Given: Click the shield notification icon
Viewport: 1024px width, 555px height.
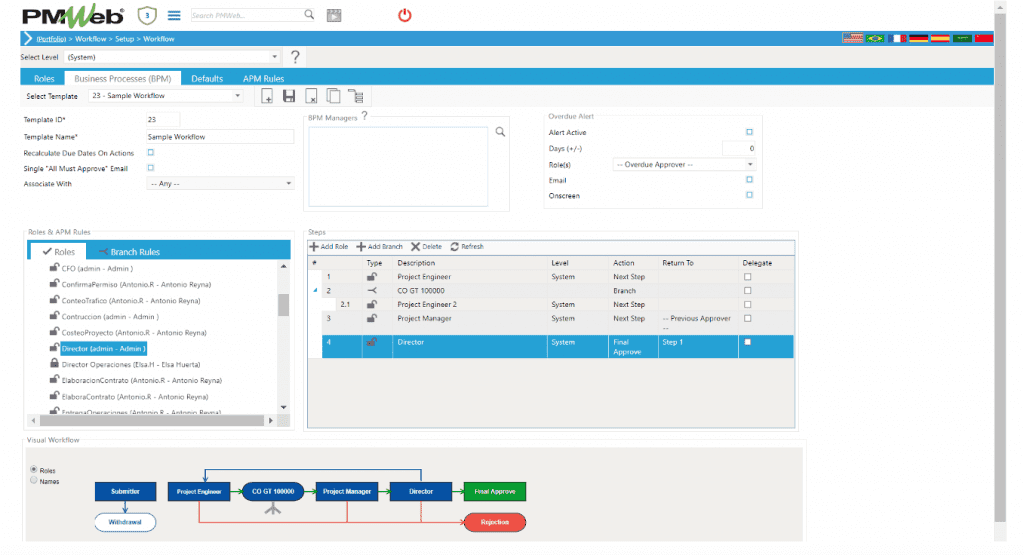Looking at the screenshot, I should click(147, 15).
